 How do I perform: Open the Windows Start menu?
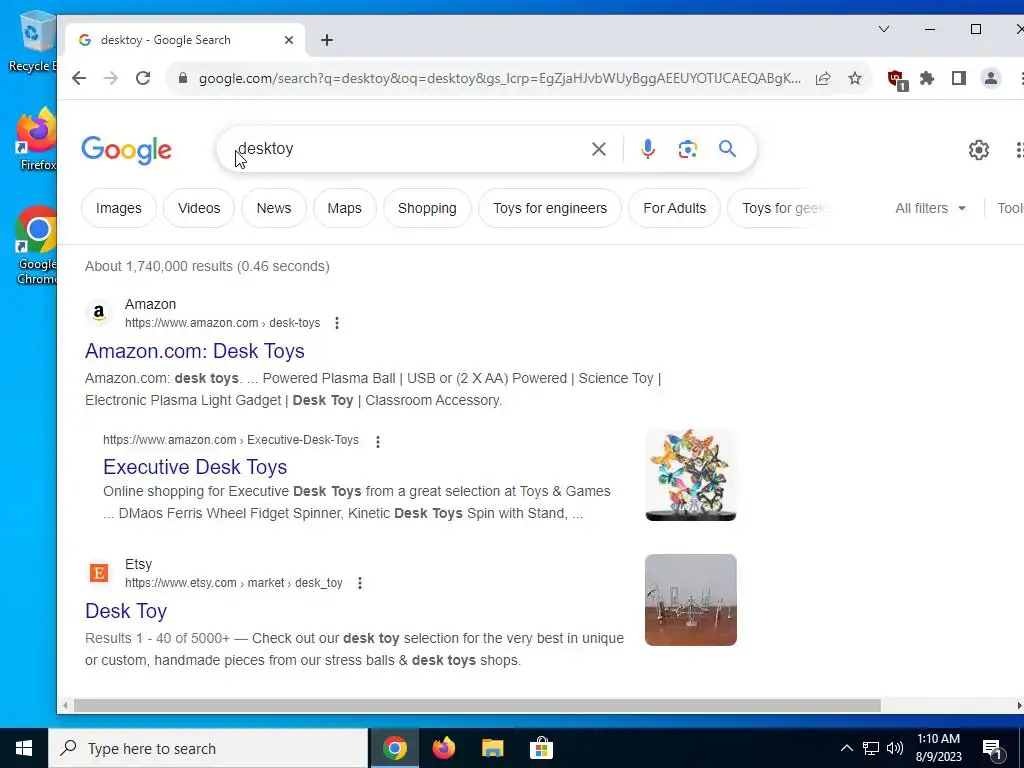(x=24, y=748)
